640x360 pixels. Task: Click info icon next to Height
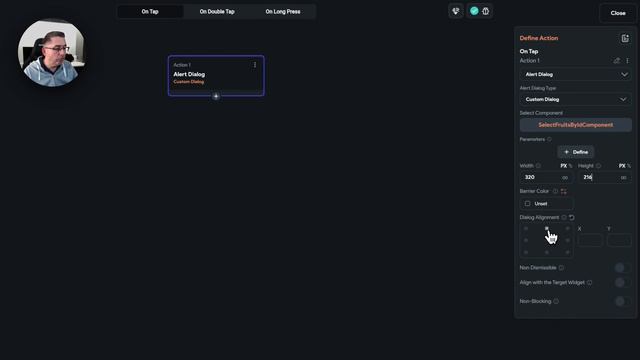pos(598,166)
